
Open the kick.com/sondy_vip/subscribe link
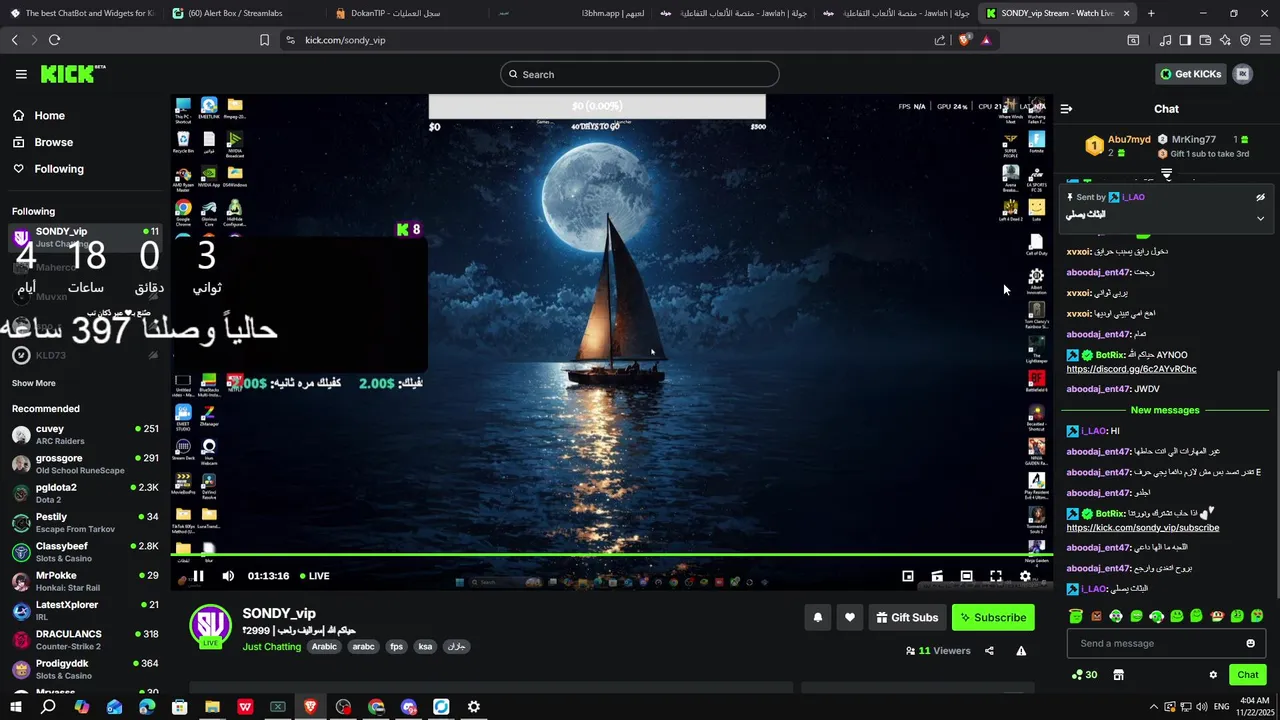click(1143, 528)
